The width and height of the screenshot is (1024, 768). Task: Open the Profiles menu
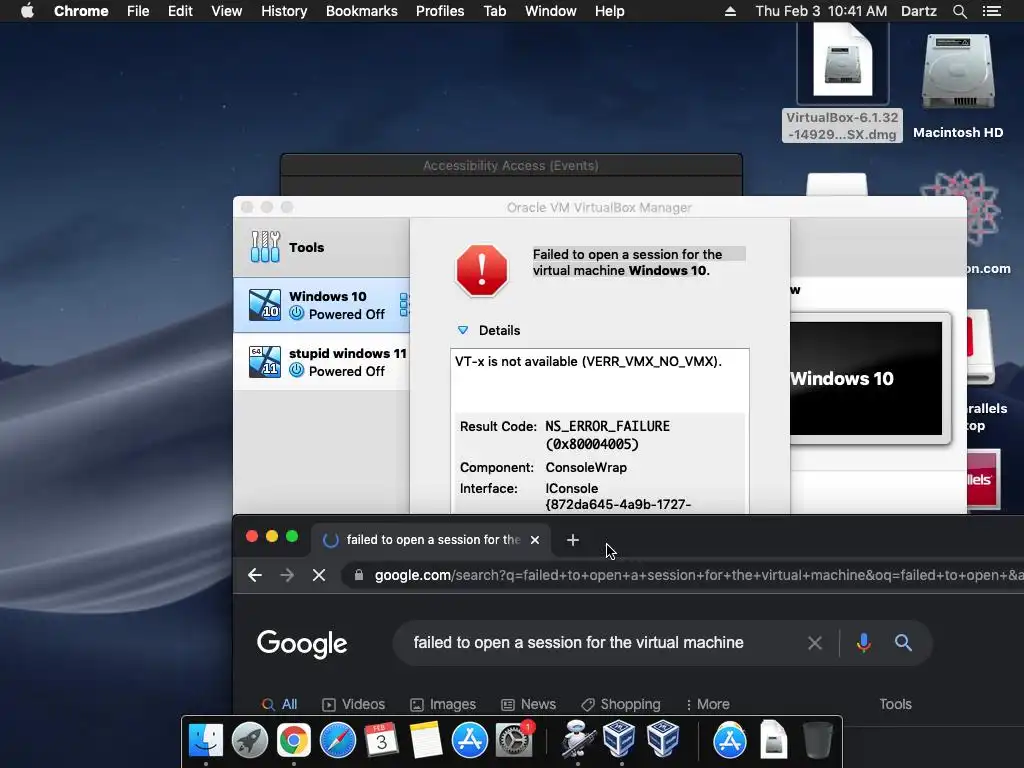440,11
